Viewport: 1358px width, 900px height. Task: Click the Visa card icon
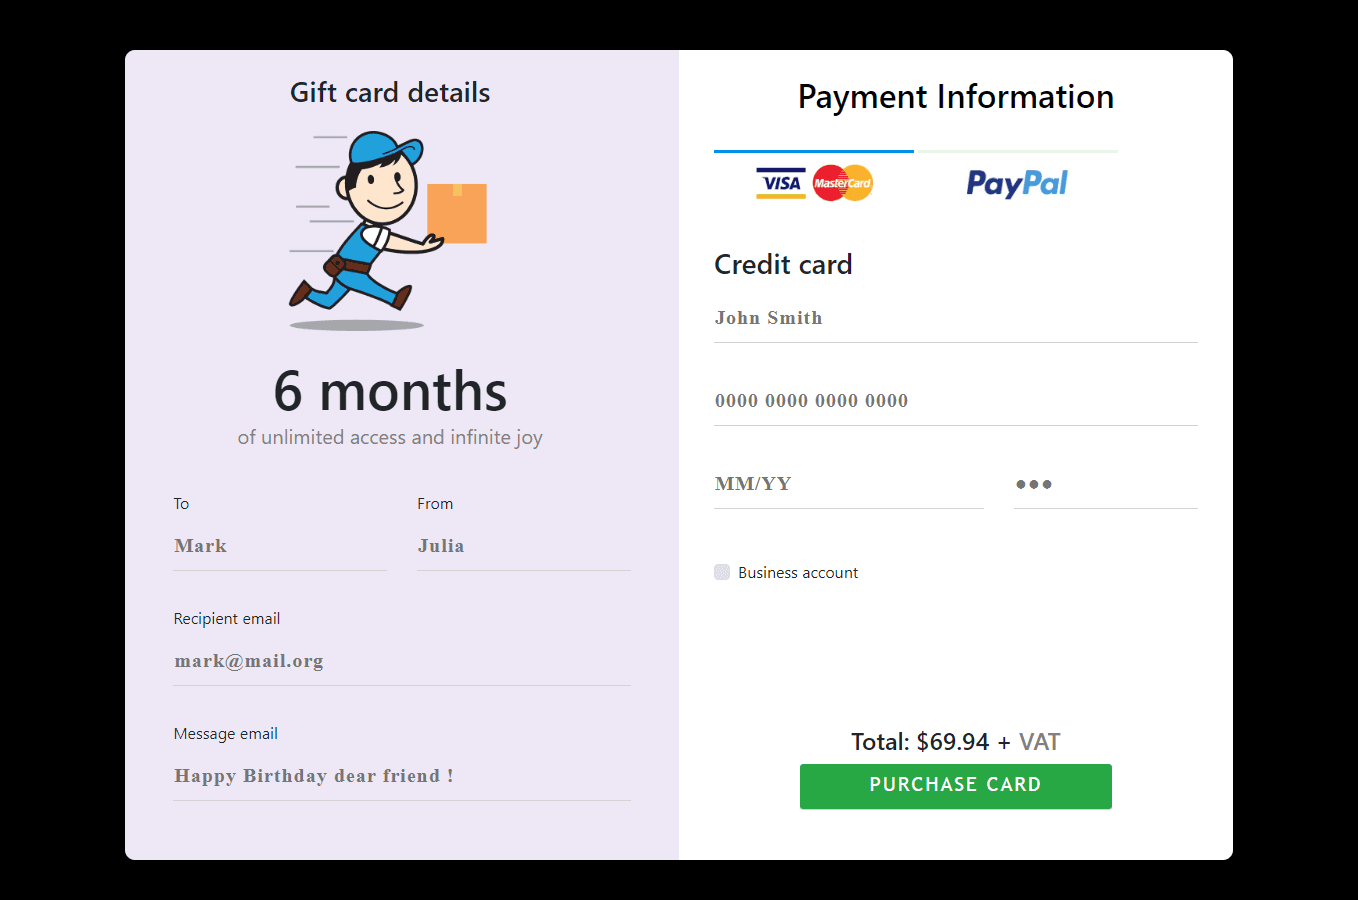pyautogui.click(x=780, y=183)
